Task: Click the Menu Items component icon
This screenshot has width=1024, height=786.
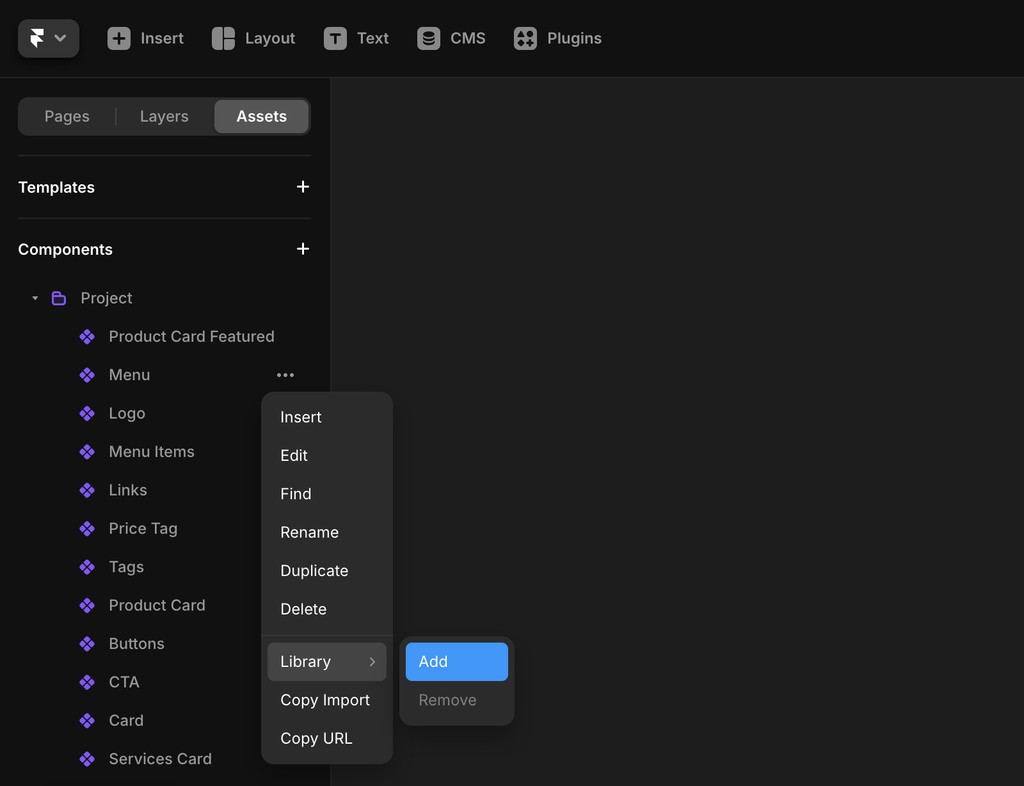Action: point(87,451)
